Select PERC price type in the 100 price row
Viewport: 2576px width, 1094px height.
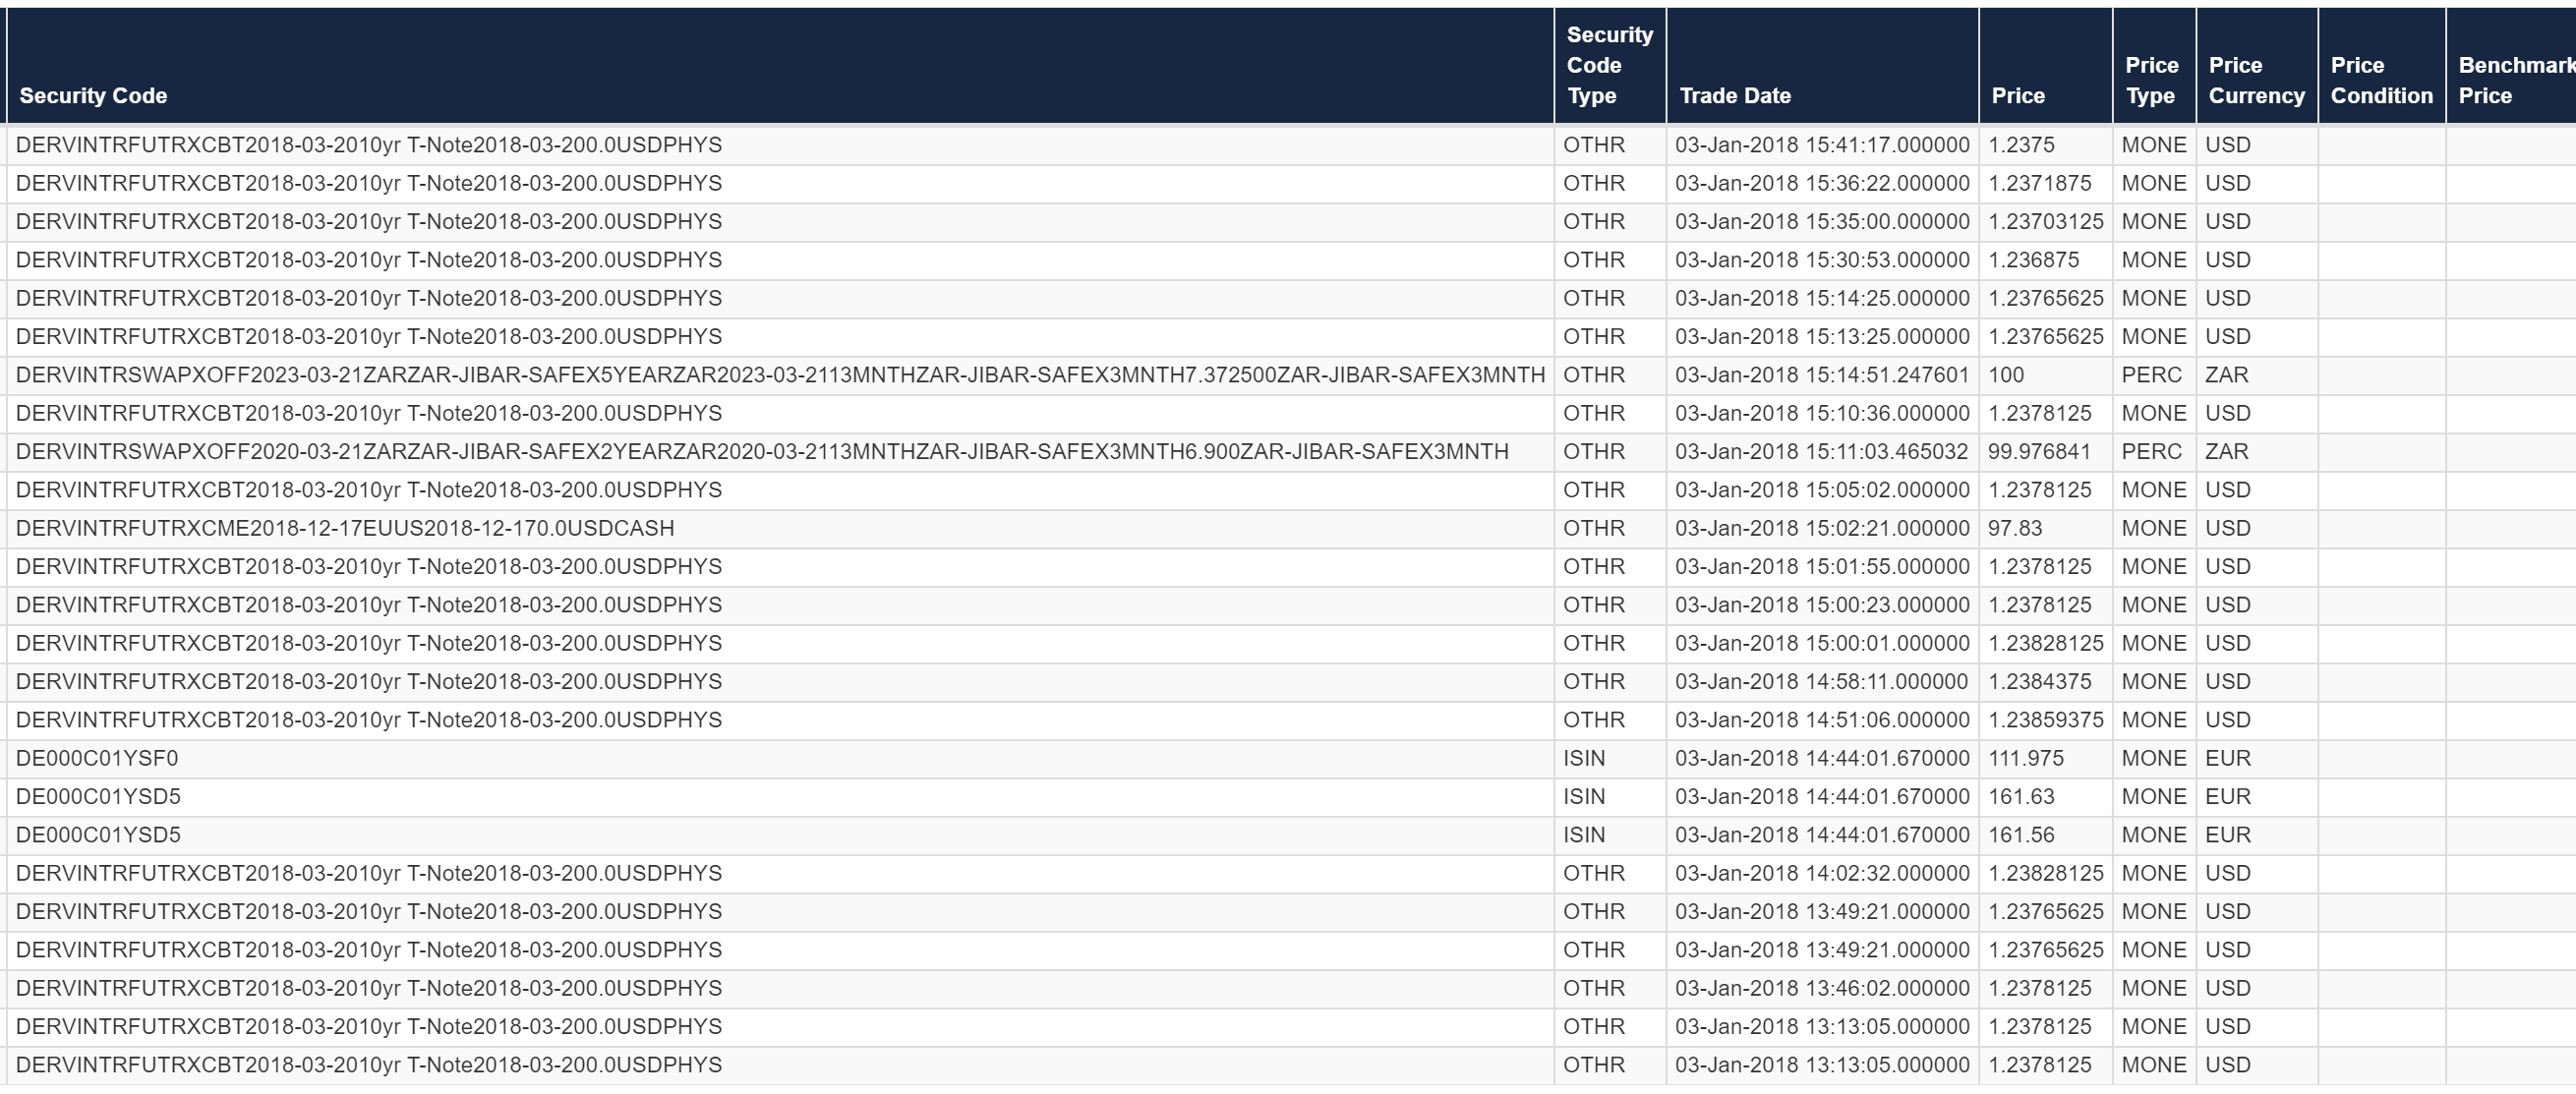click(x=2151, y=375)
